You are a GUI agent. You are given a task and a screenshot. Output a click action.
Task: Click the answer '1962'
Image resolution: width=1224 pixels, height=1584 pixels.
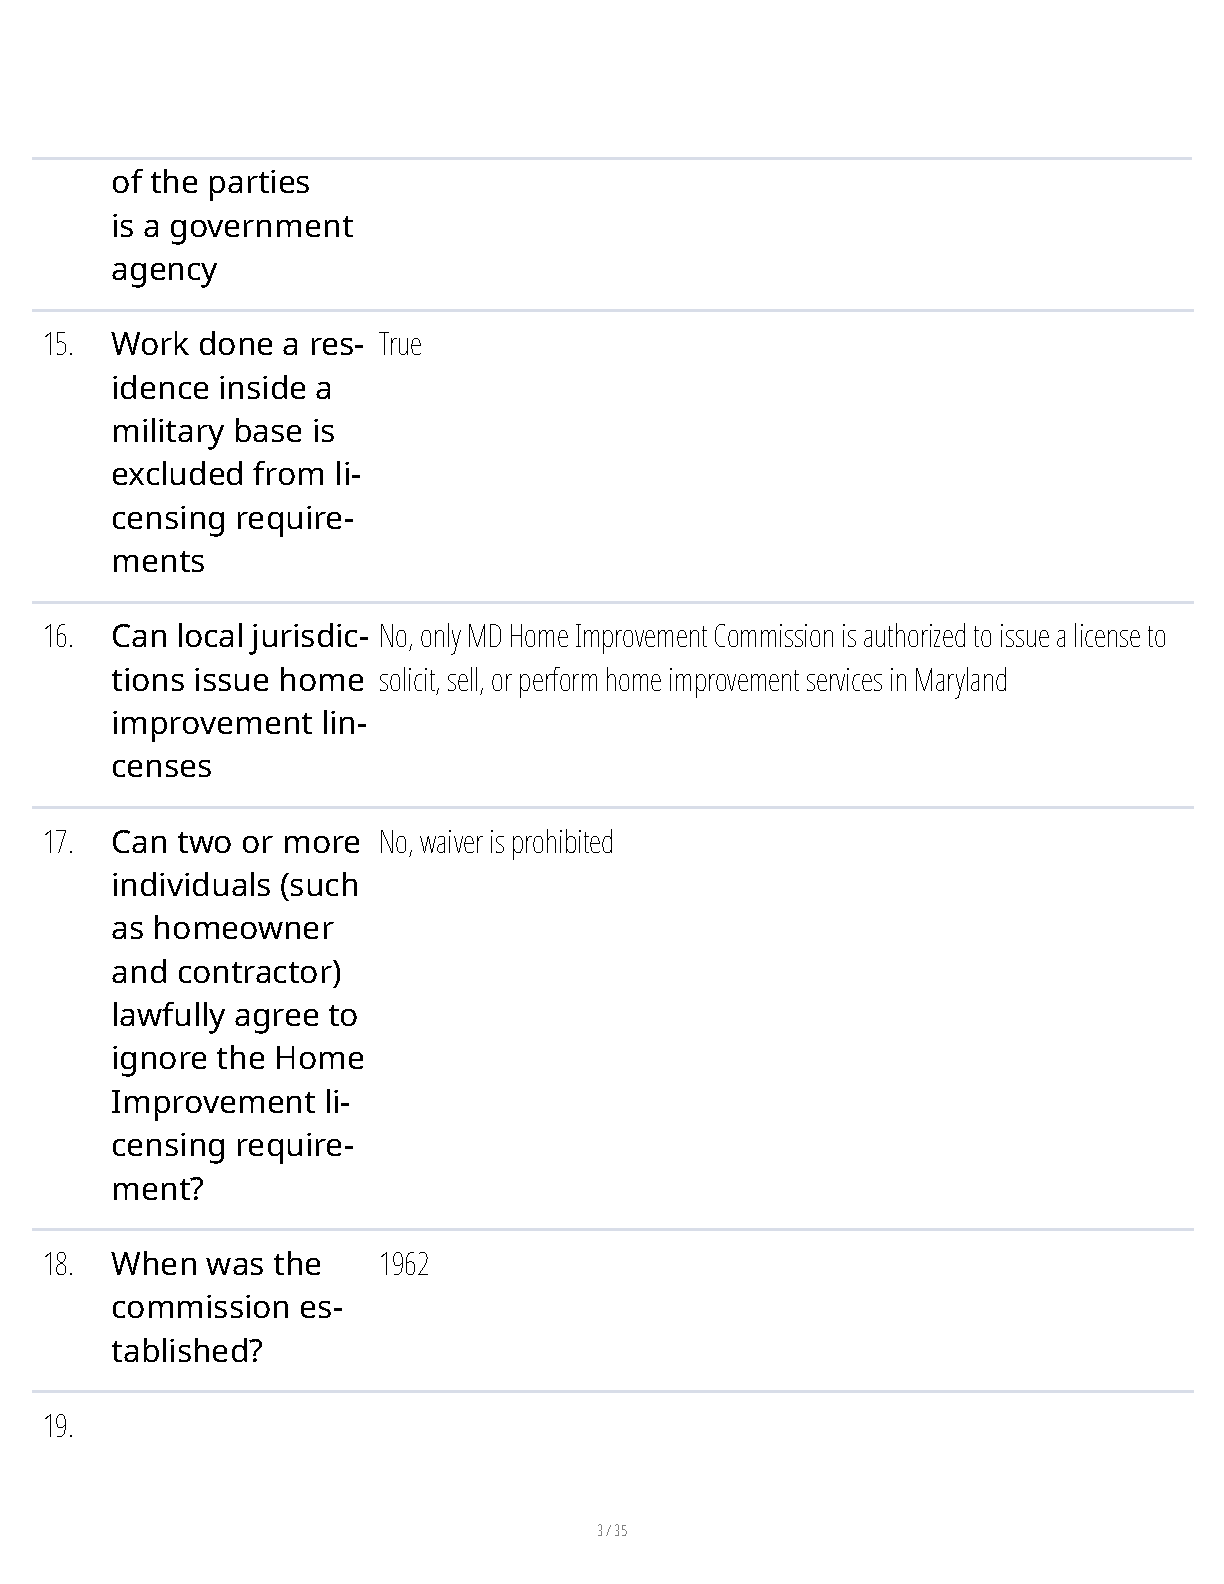404,1264
